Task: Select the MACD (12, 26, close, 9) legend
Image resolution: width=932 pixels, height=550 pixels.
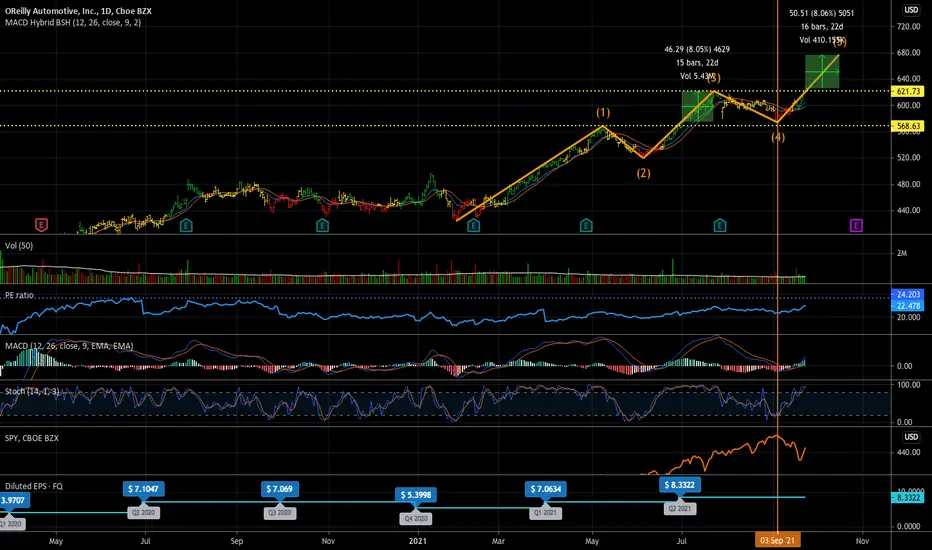Action: [x=69, y=345]
